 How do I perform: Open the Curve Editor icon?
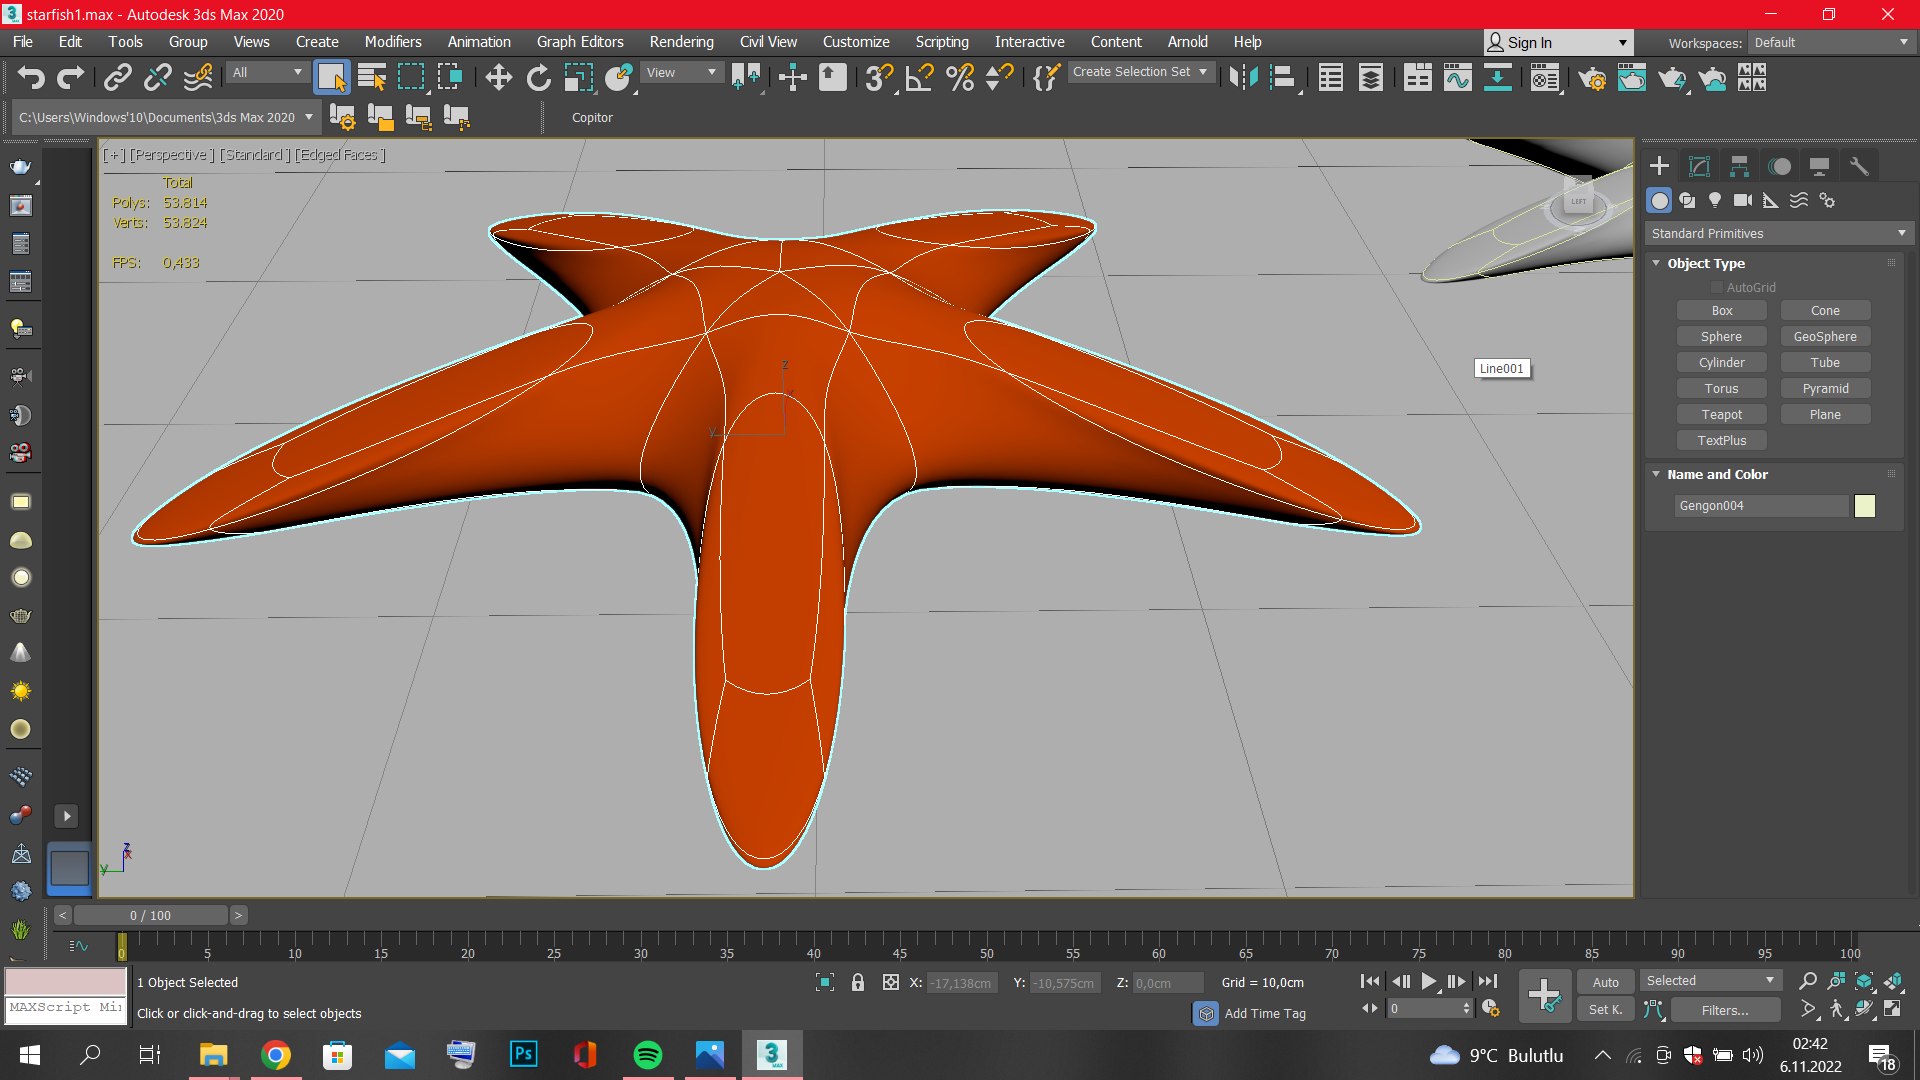pos(1457,77)
